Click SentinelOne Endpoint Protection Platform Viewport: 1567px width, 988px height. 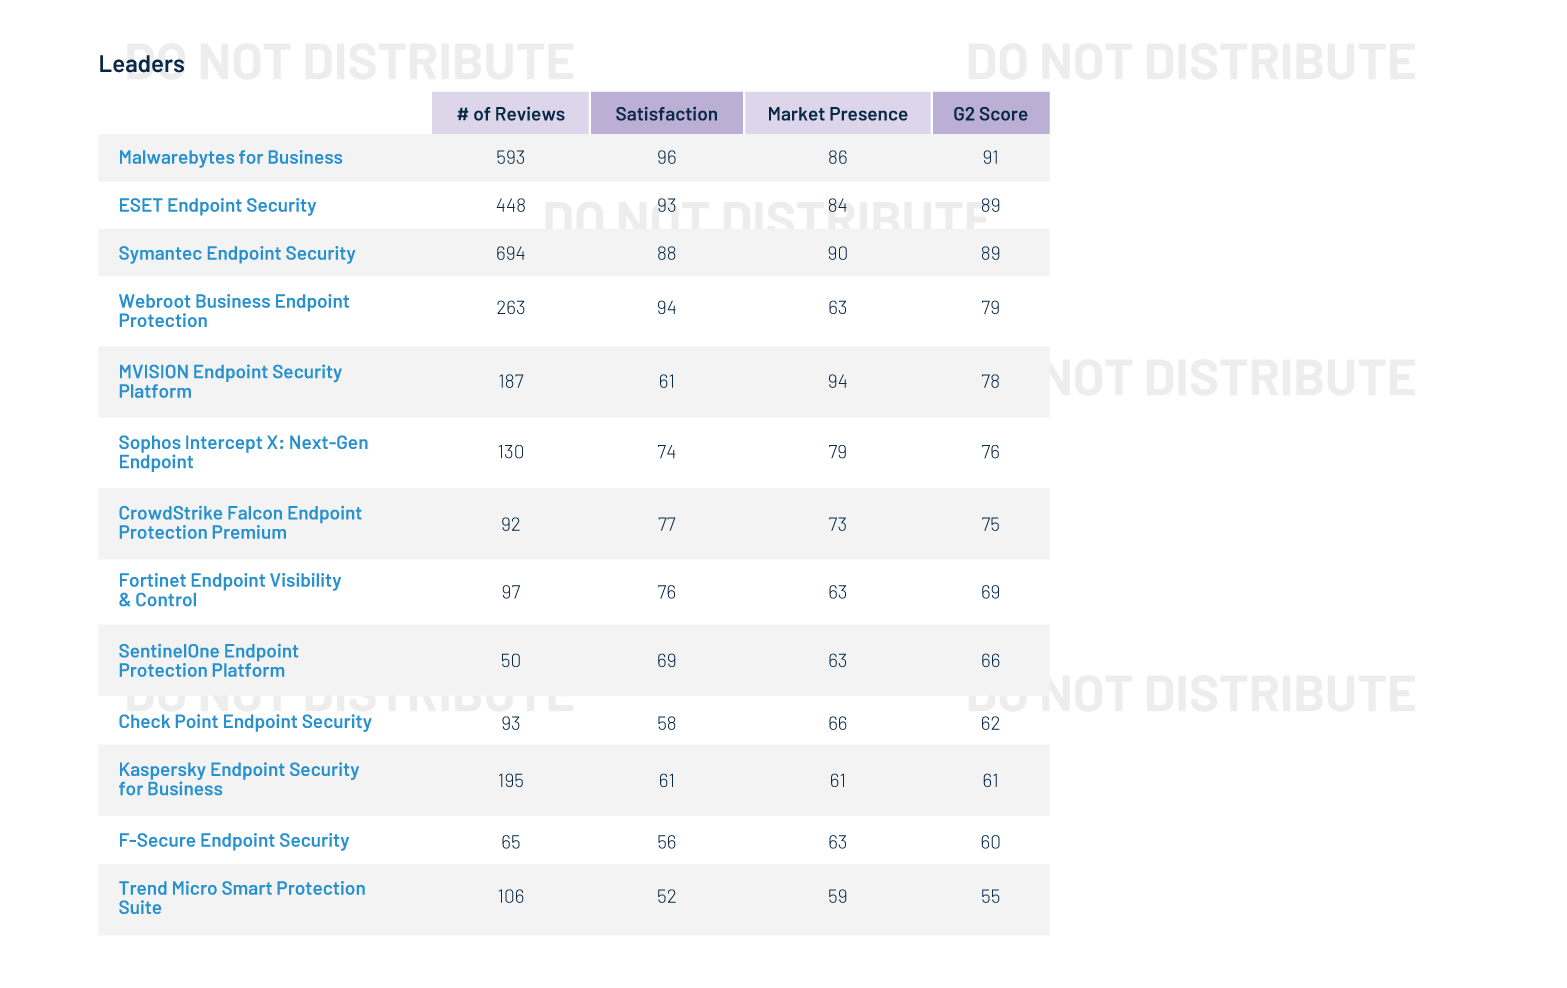208,660
